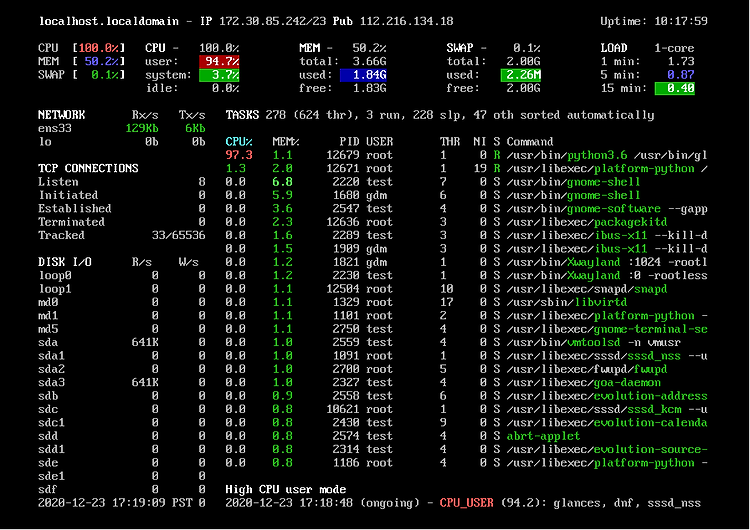Click the loop0 disk name
Image resolution: width=750 pixels, height=530 pixels.
pyautogui.click(x=55, y=276)
